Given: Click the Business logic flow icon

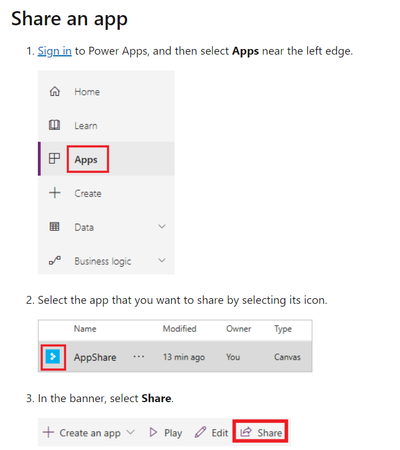Looking at the screenshot, I should coord(55,260).
